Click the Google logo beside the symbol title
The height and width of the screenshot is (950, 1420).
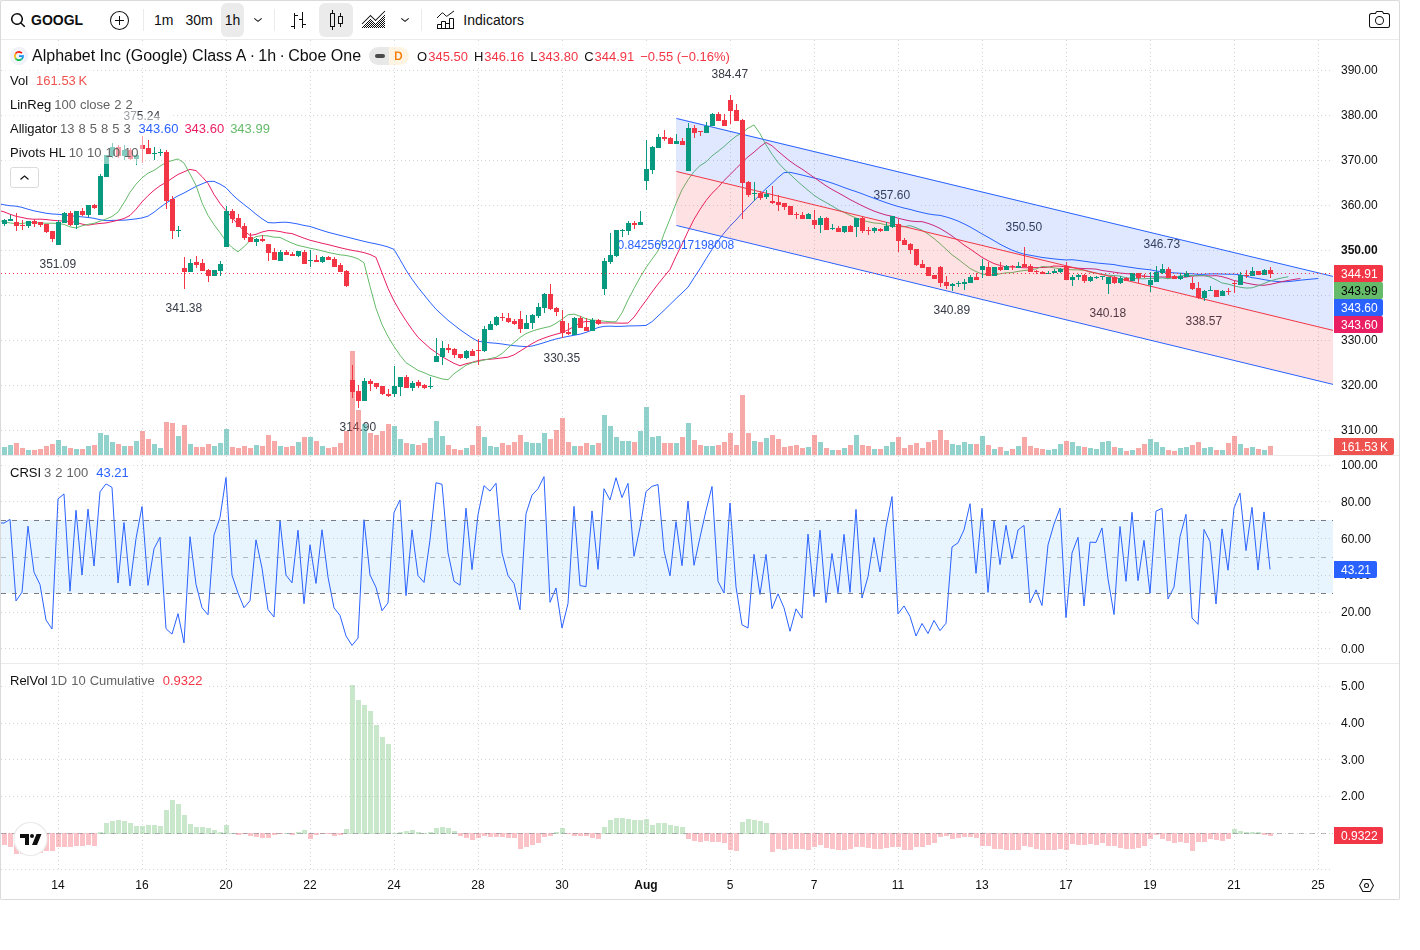18,56
